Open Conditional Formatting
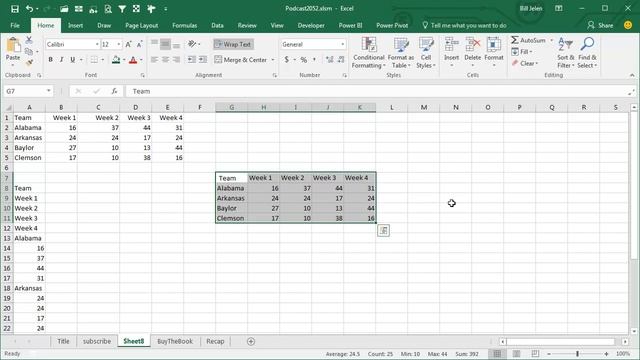Image resolution: width=640 pixels, height=360 pixels. 369,53
